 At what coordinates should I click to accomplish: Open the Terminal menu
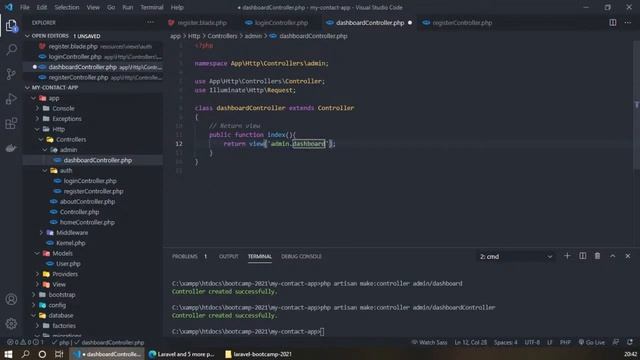tap(151, 7)
